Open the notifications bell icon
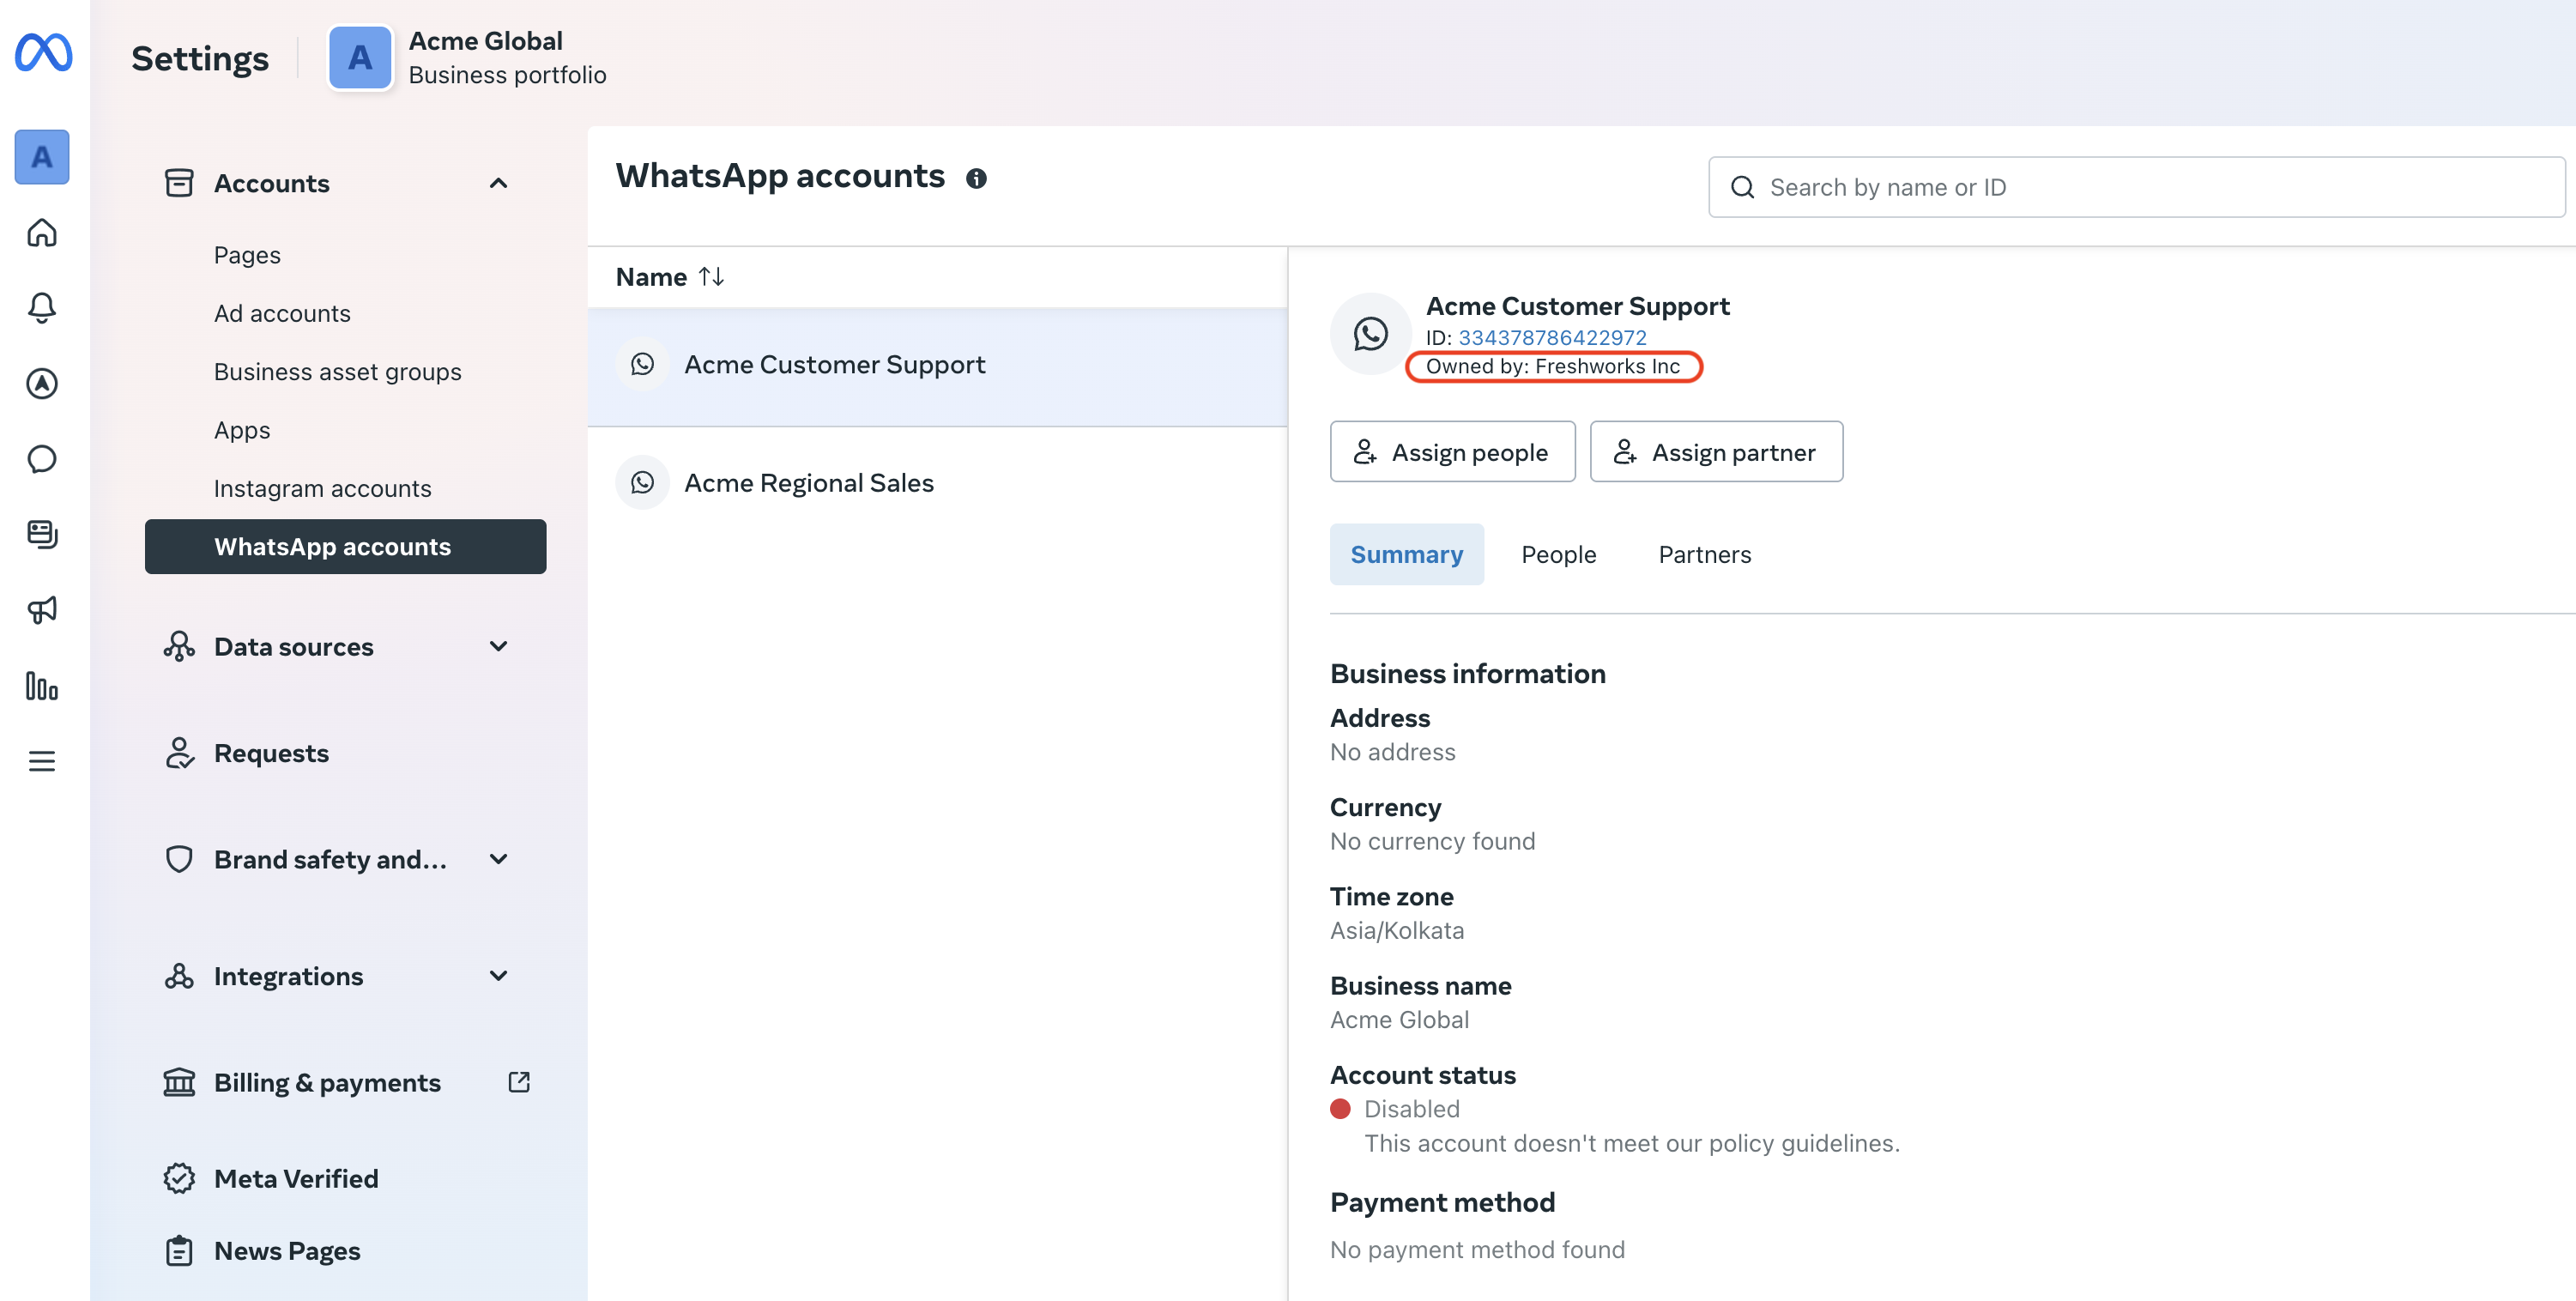The image size is (2576, 1301). point(42,308)
